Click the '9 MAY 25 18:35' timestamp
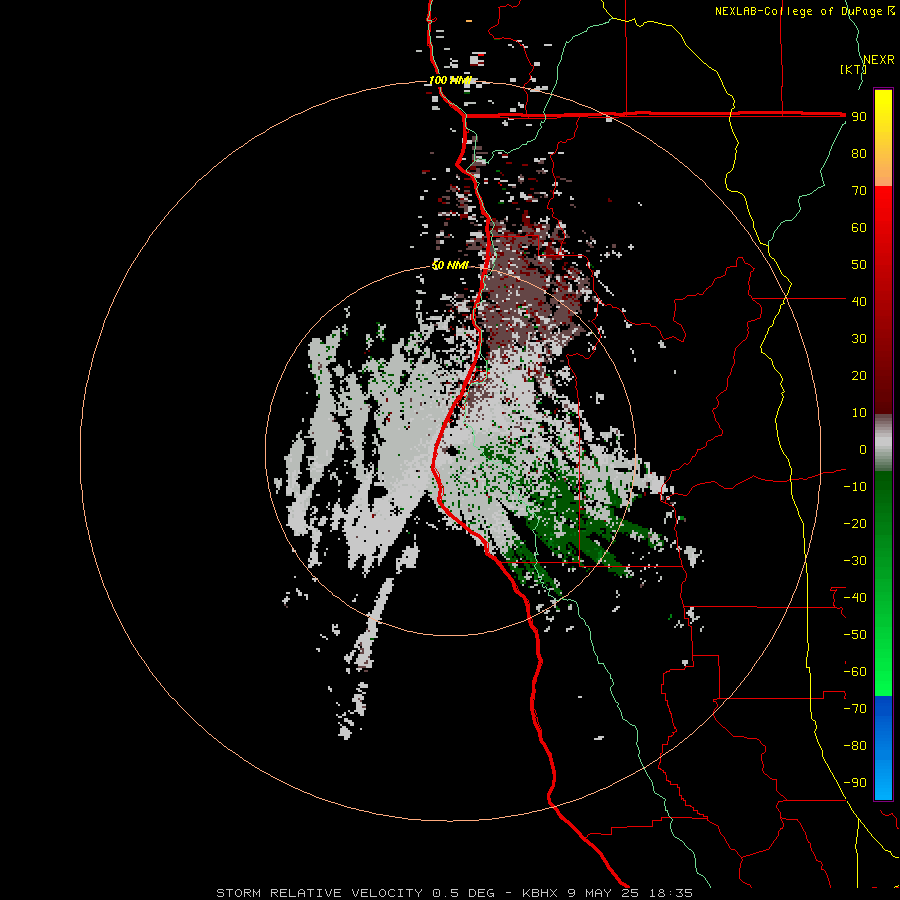The width and height of the screenshot is (900, 900). (630, 893)
